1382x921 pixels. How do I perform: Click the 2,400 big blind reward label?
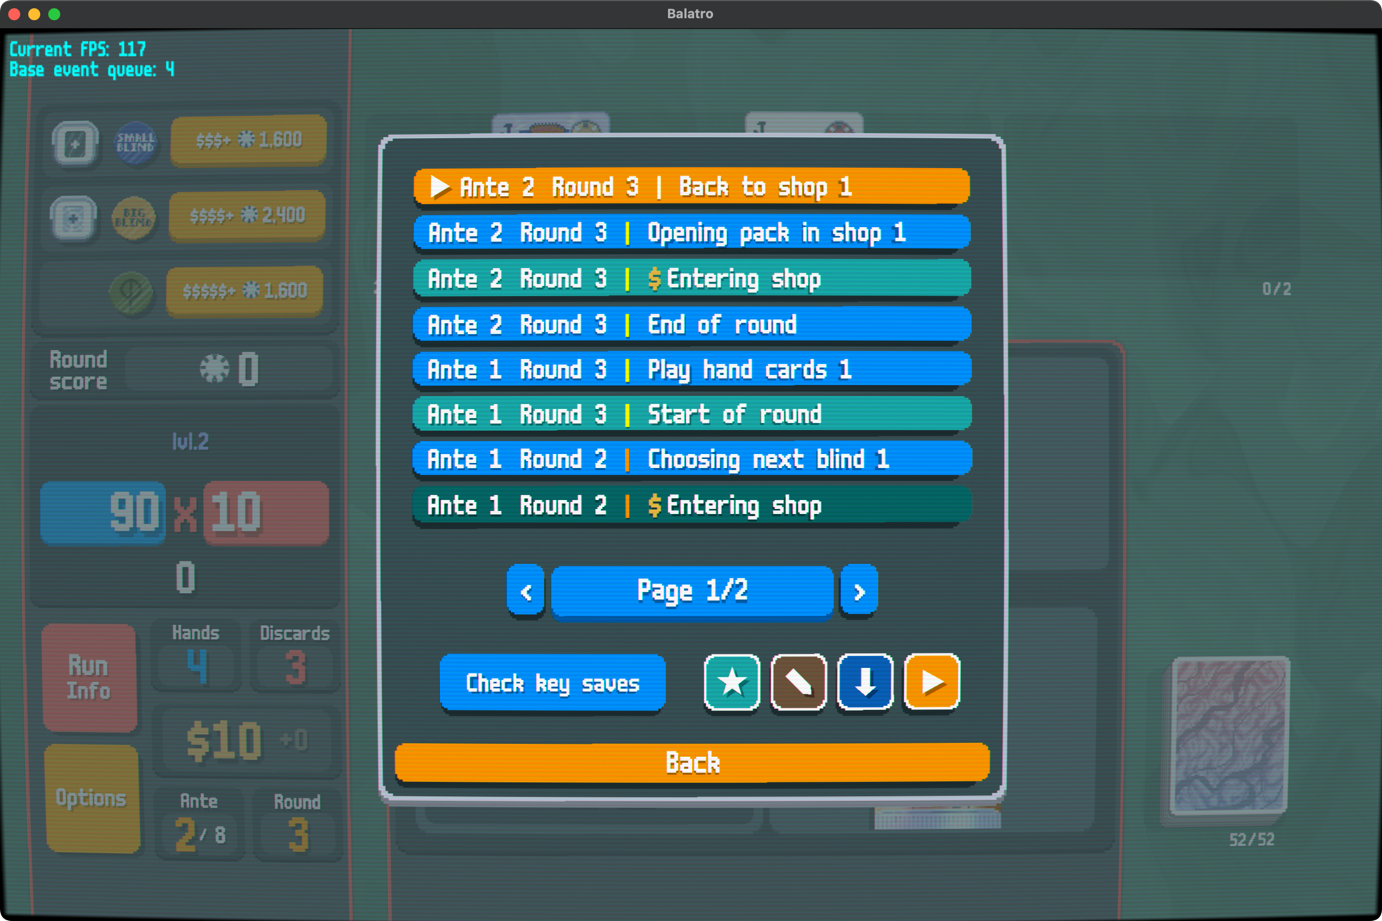pos(247,216)
